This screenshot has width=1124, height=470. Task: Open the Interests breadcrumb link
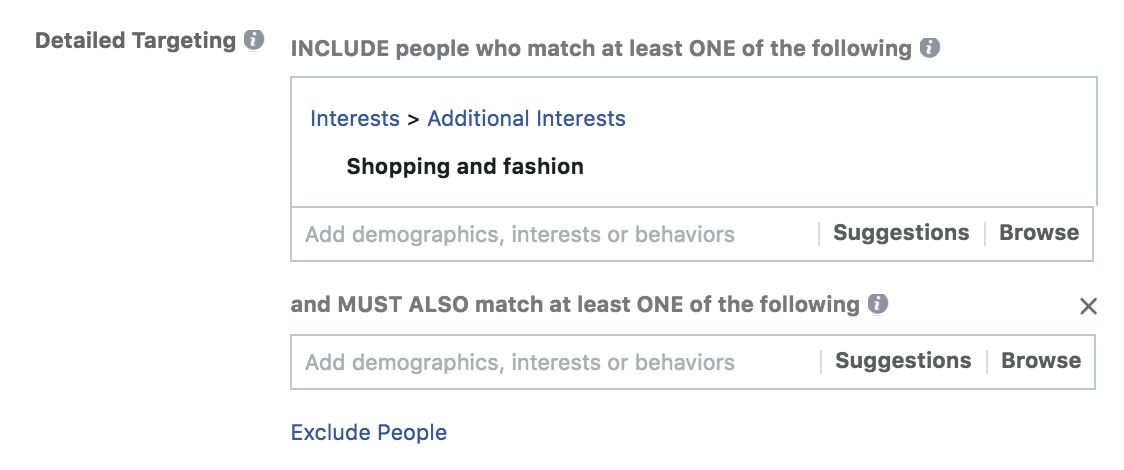pos(355,118)
